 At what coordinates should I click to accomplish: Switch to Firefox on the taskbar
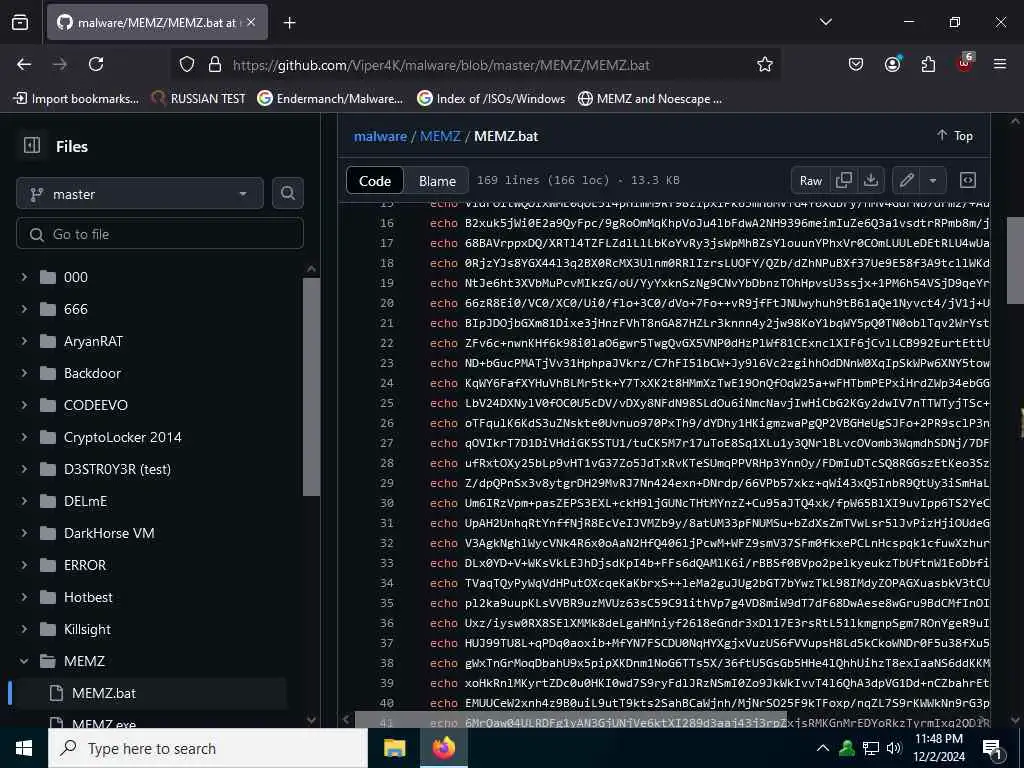(444, 748)
